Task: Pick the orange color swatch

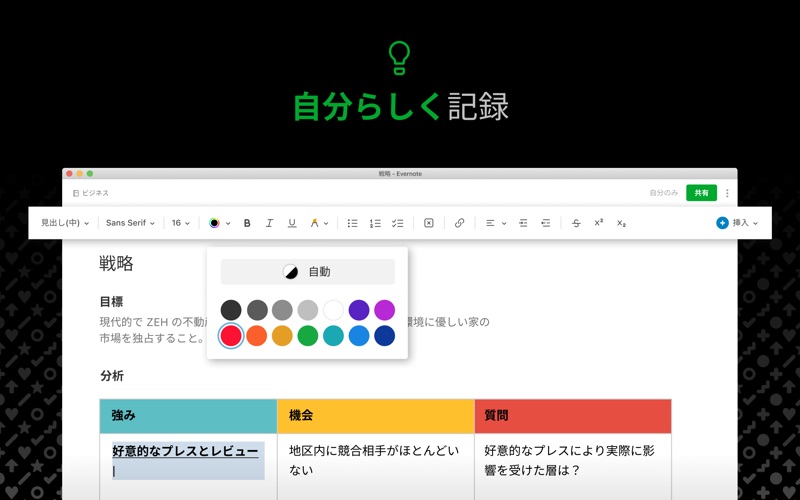Action: coord(257,336)
